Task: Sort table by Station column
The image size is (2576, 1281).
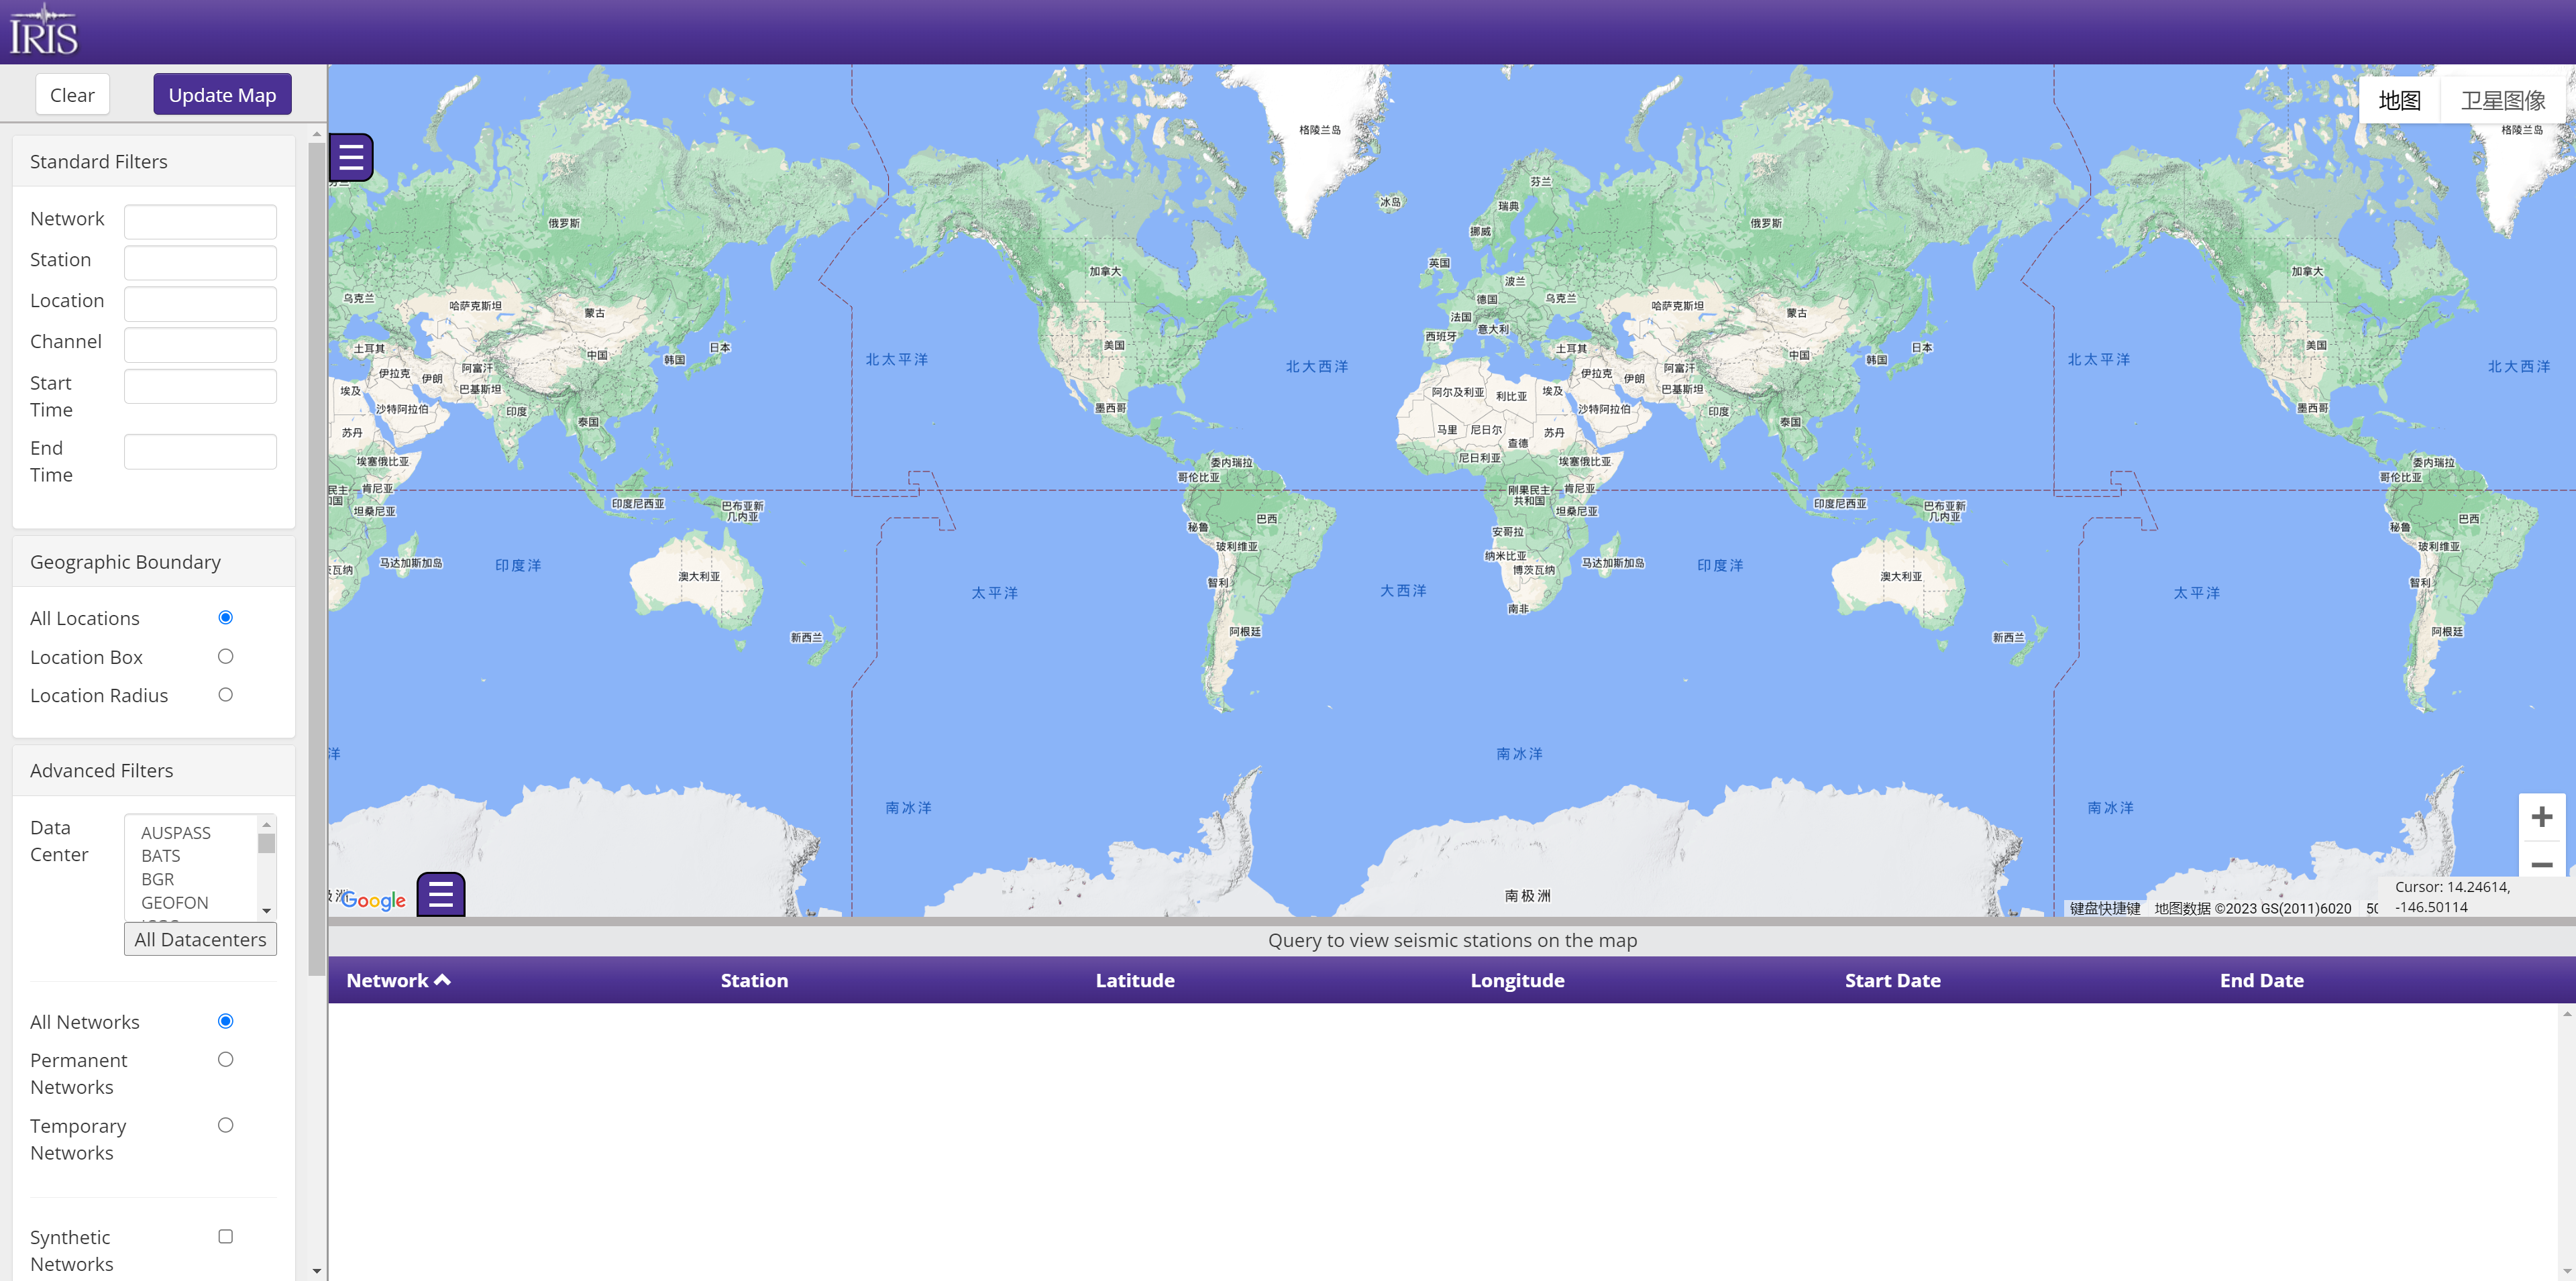Action: coord(754,980)
